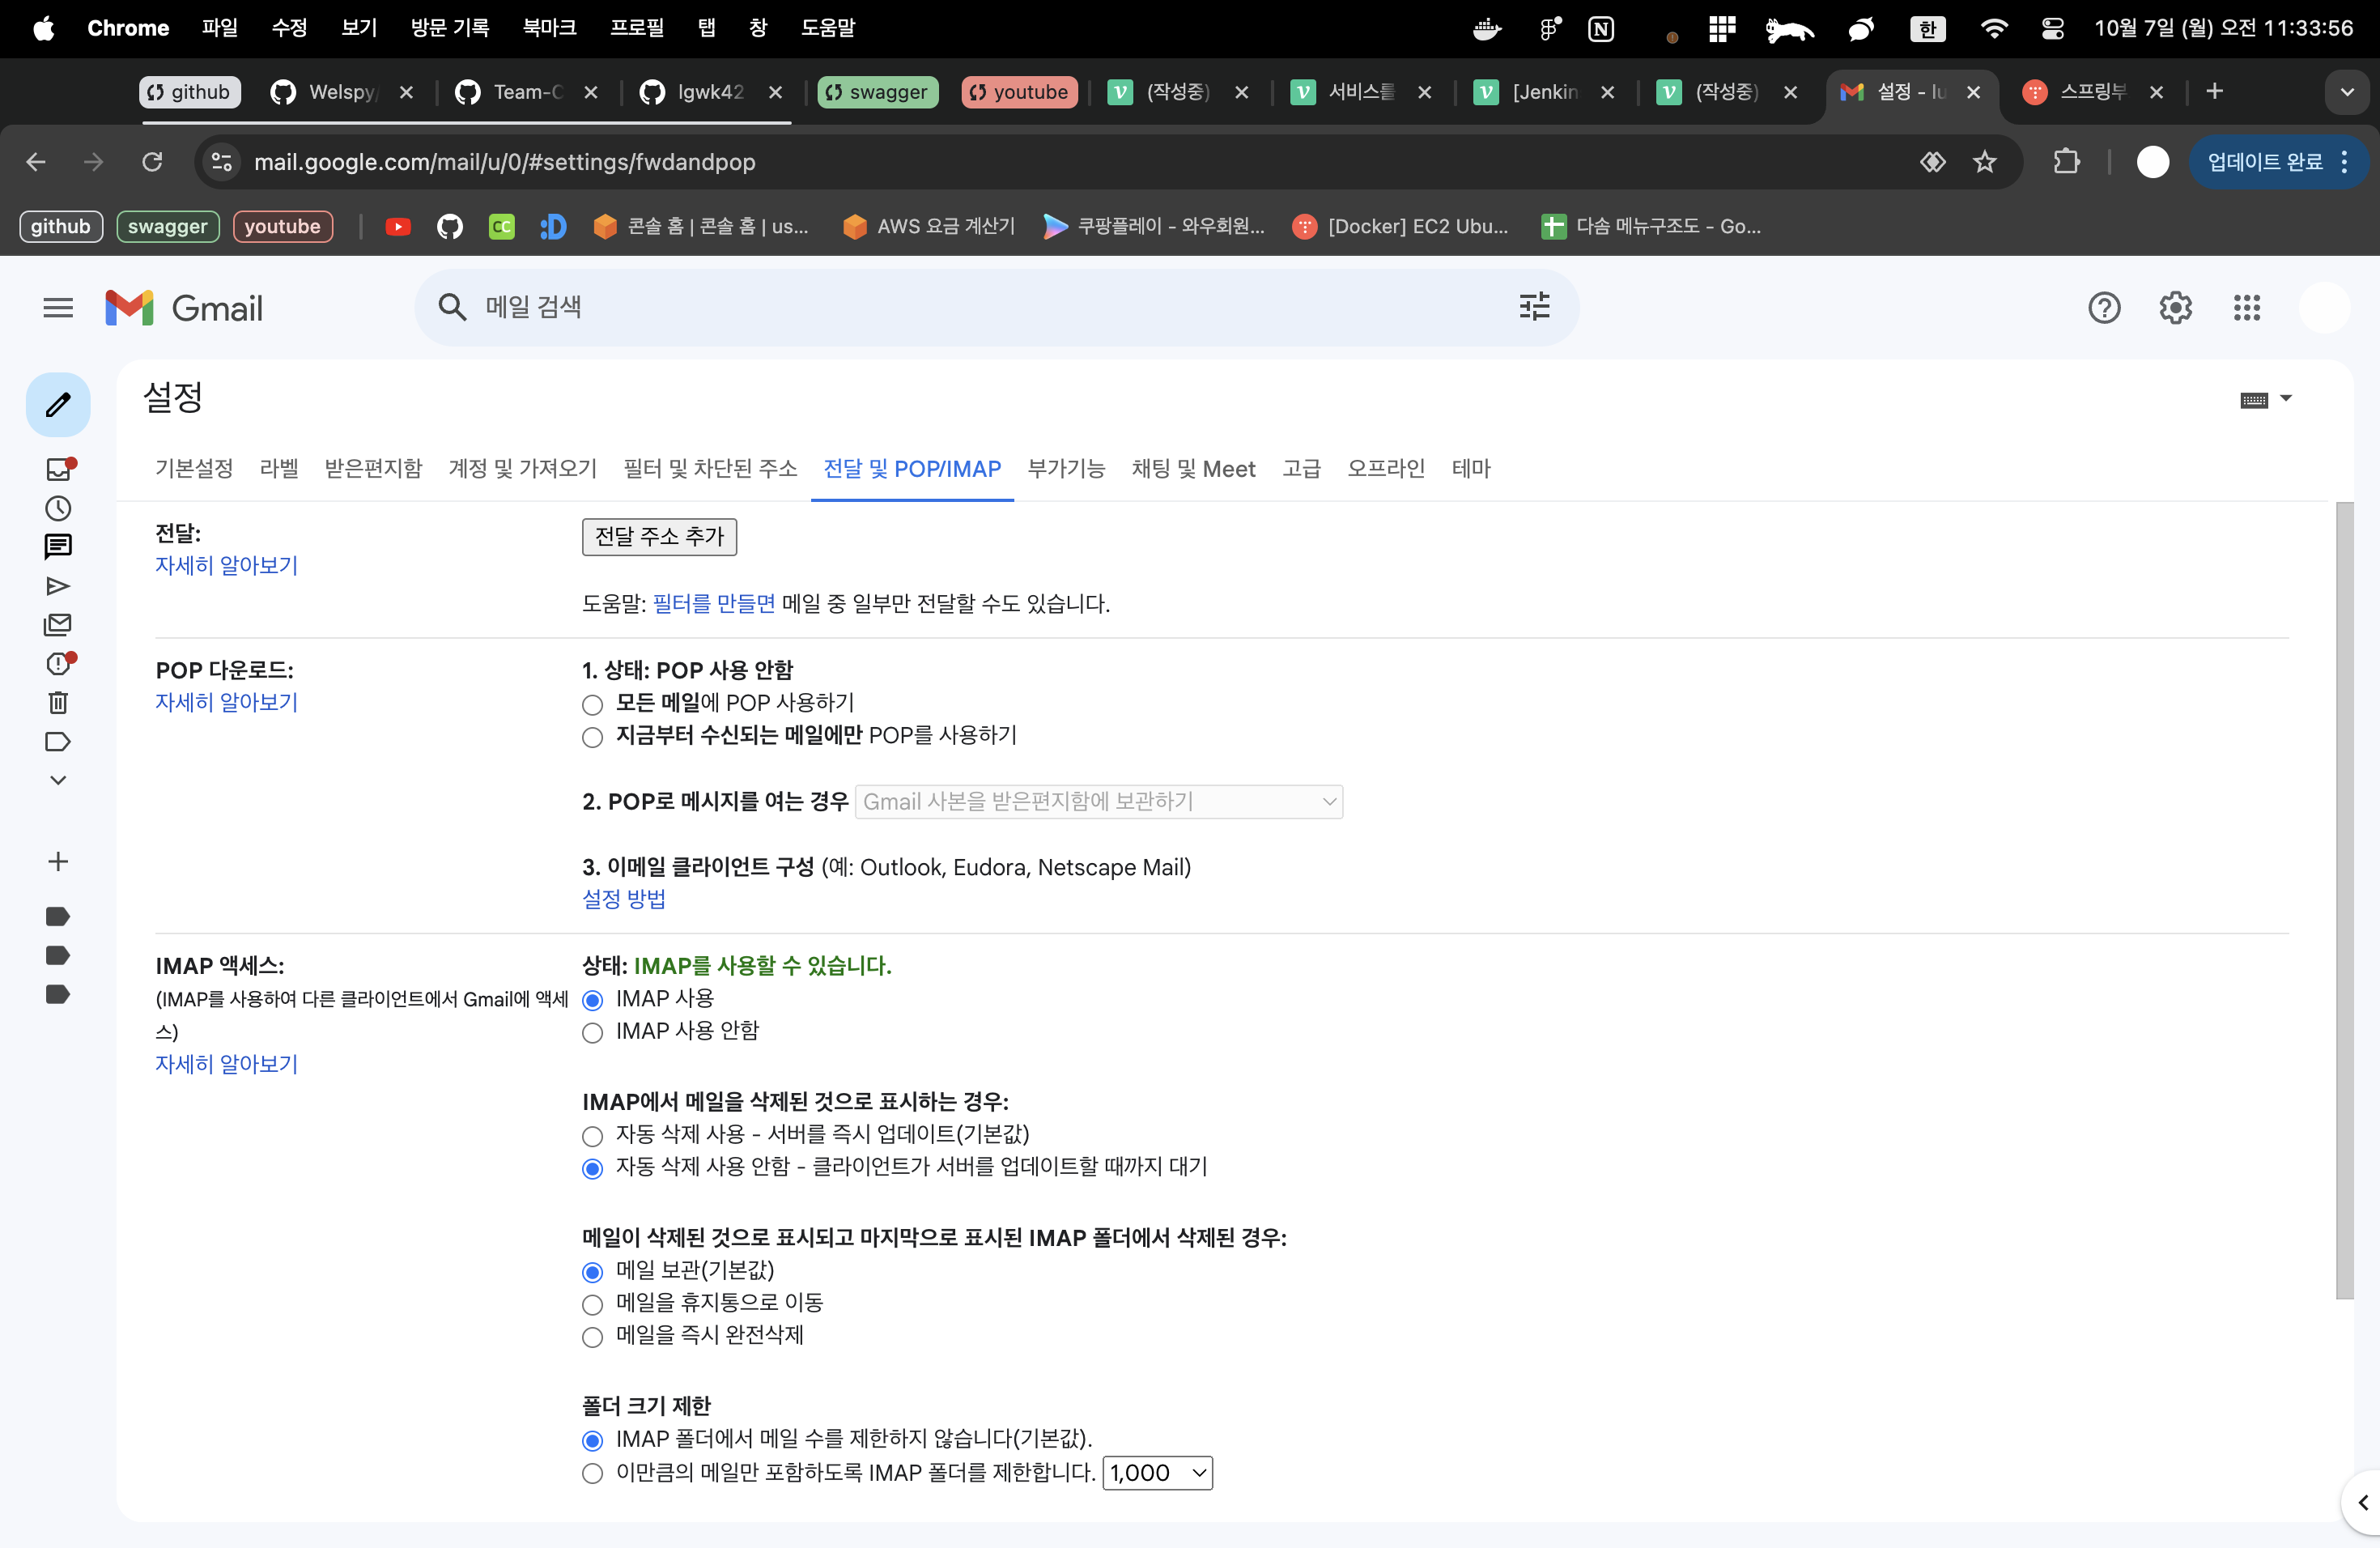This screenshot has height=1548, width=2380.
Task: Select IMAP 사용 안함 radio button
Action: click(x=592, y=1033)
